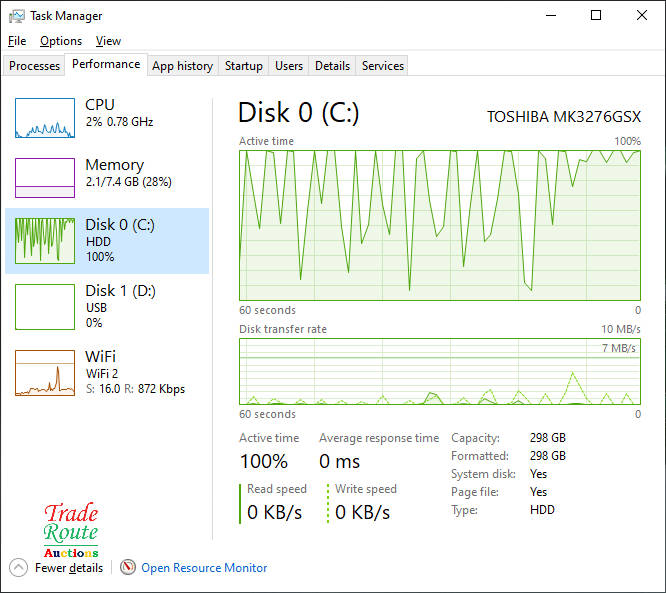The width and height of the screenshot is (666, 593).
Task: Open the View menu
Action: (x=108, y=41)
